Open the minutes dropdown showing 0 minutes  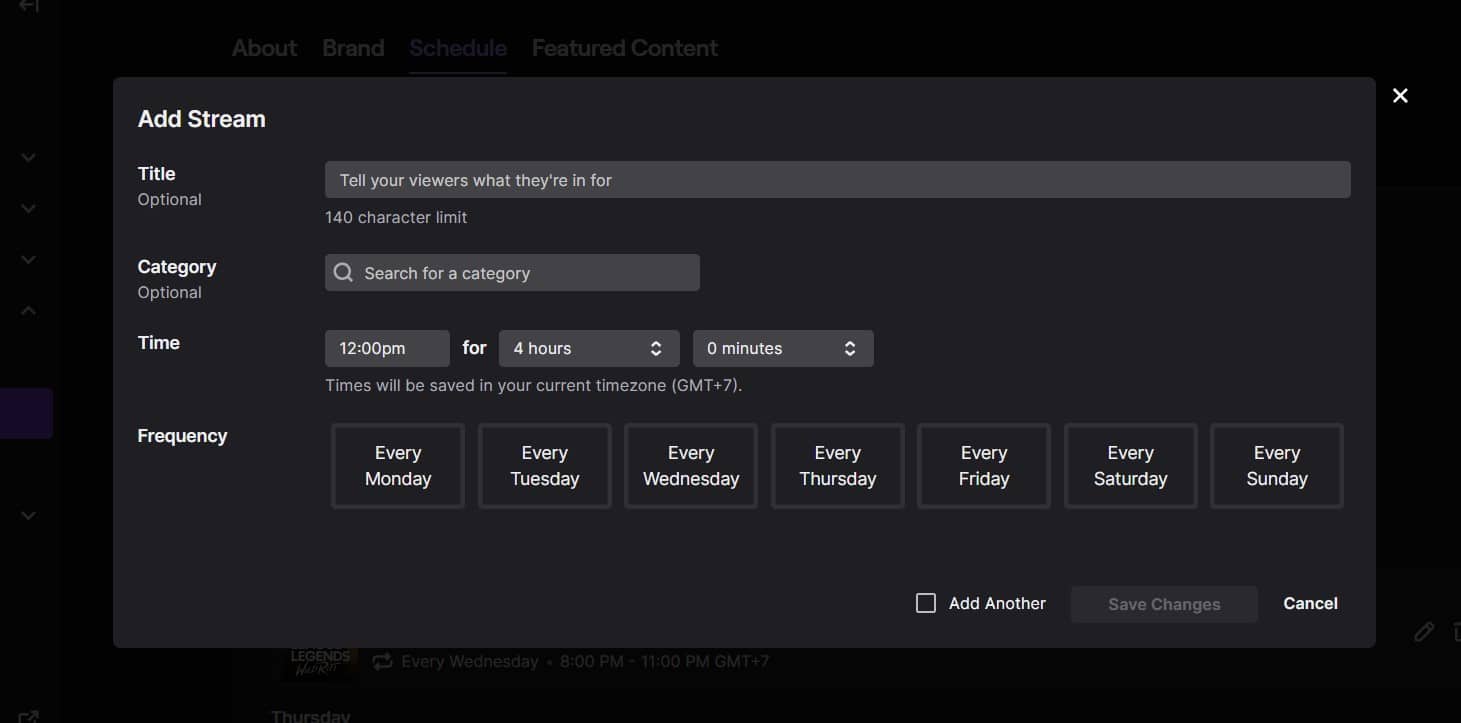click(782, 348)
